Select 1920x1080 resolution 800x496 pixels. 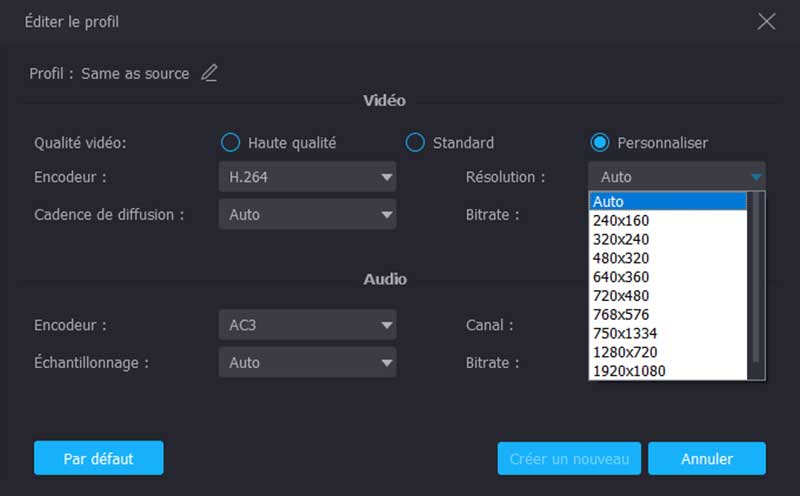[668, 371]
